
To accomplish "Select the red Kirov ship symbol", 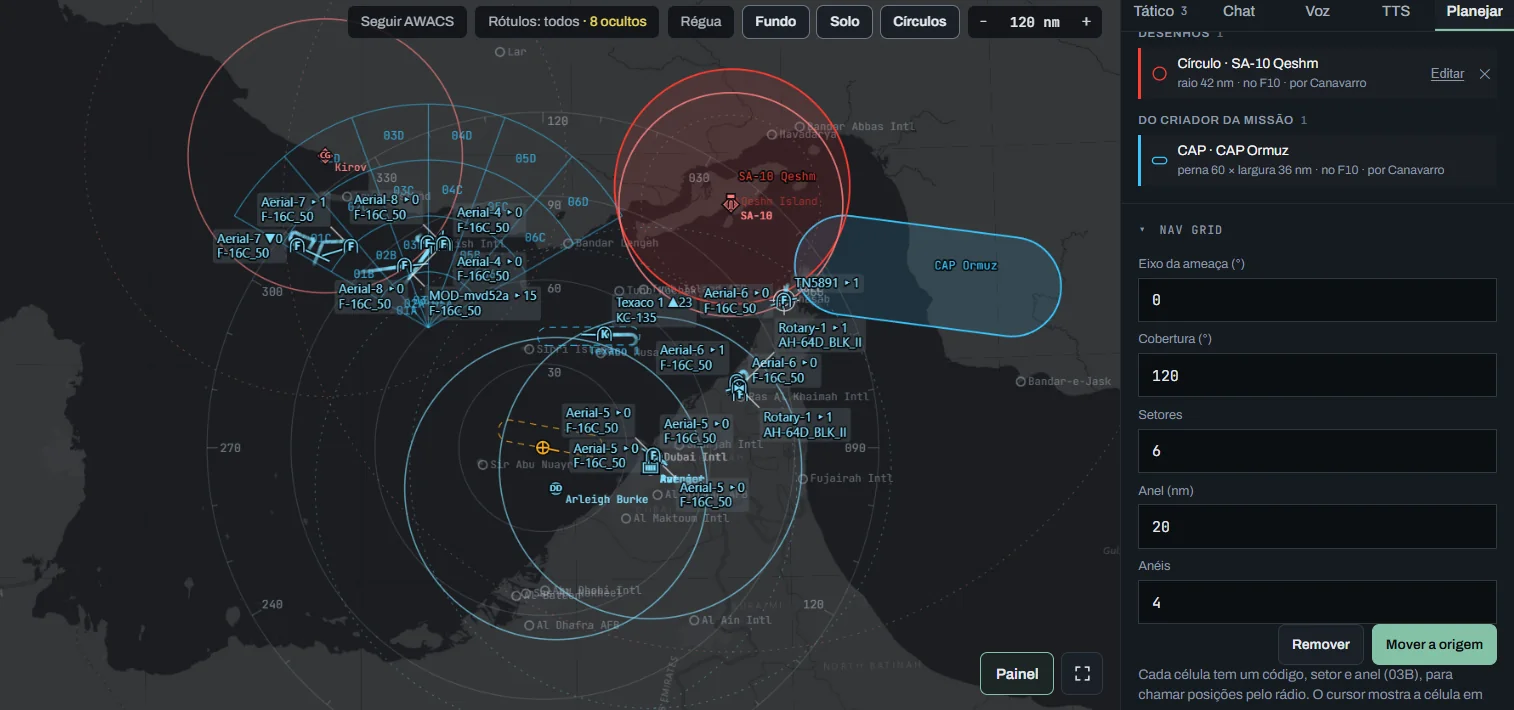I will 325,156.
